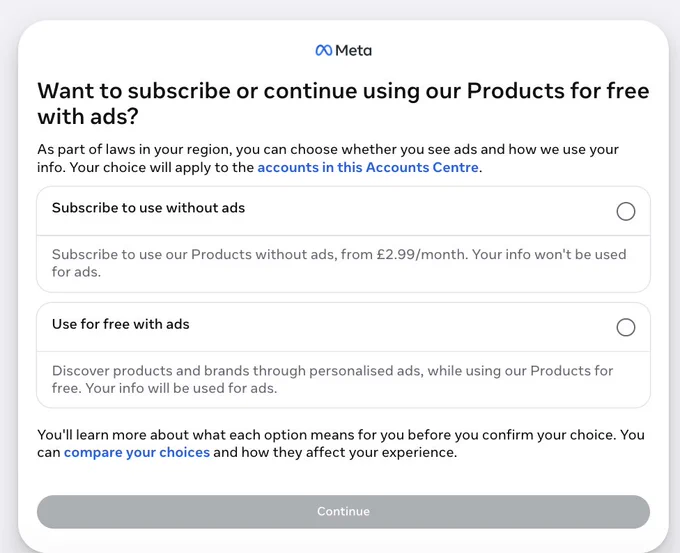Click the £2.99/month subscription description text
Image resolution: width=680 pixels, height=553 pixels.
coord(339,263)
